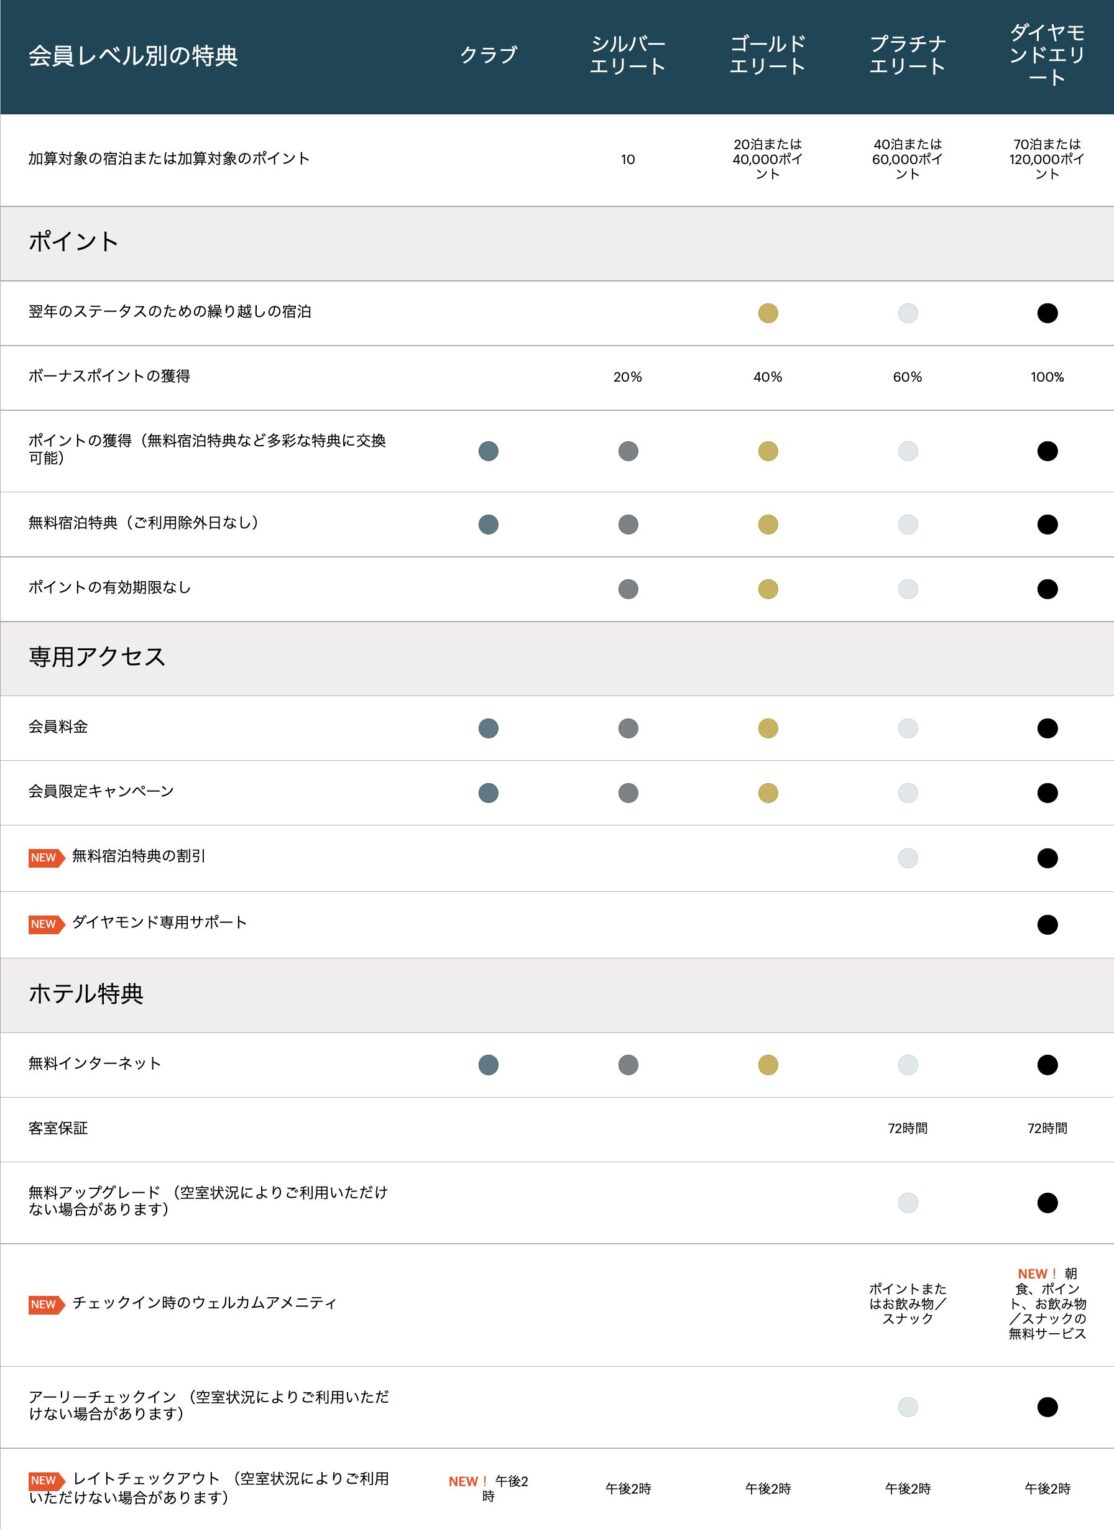Click the Platinum dot for 無料宿泊特典の割引
This screenshot has height=1529, width=1114.
pos(907,858)
